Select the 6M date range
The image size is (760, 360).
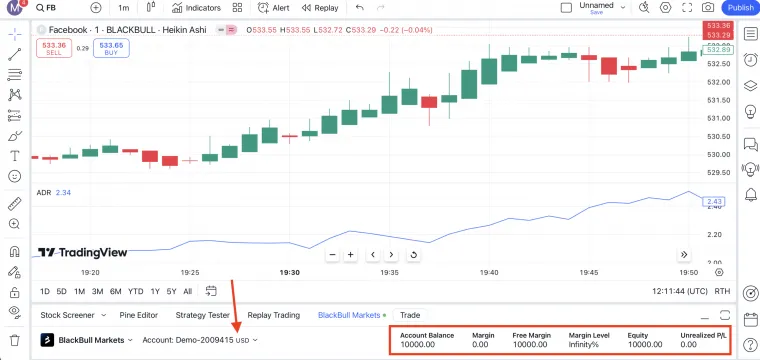(115, 292)
